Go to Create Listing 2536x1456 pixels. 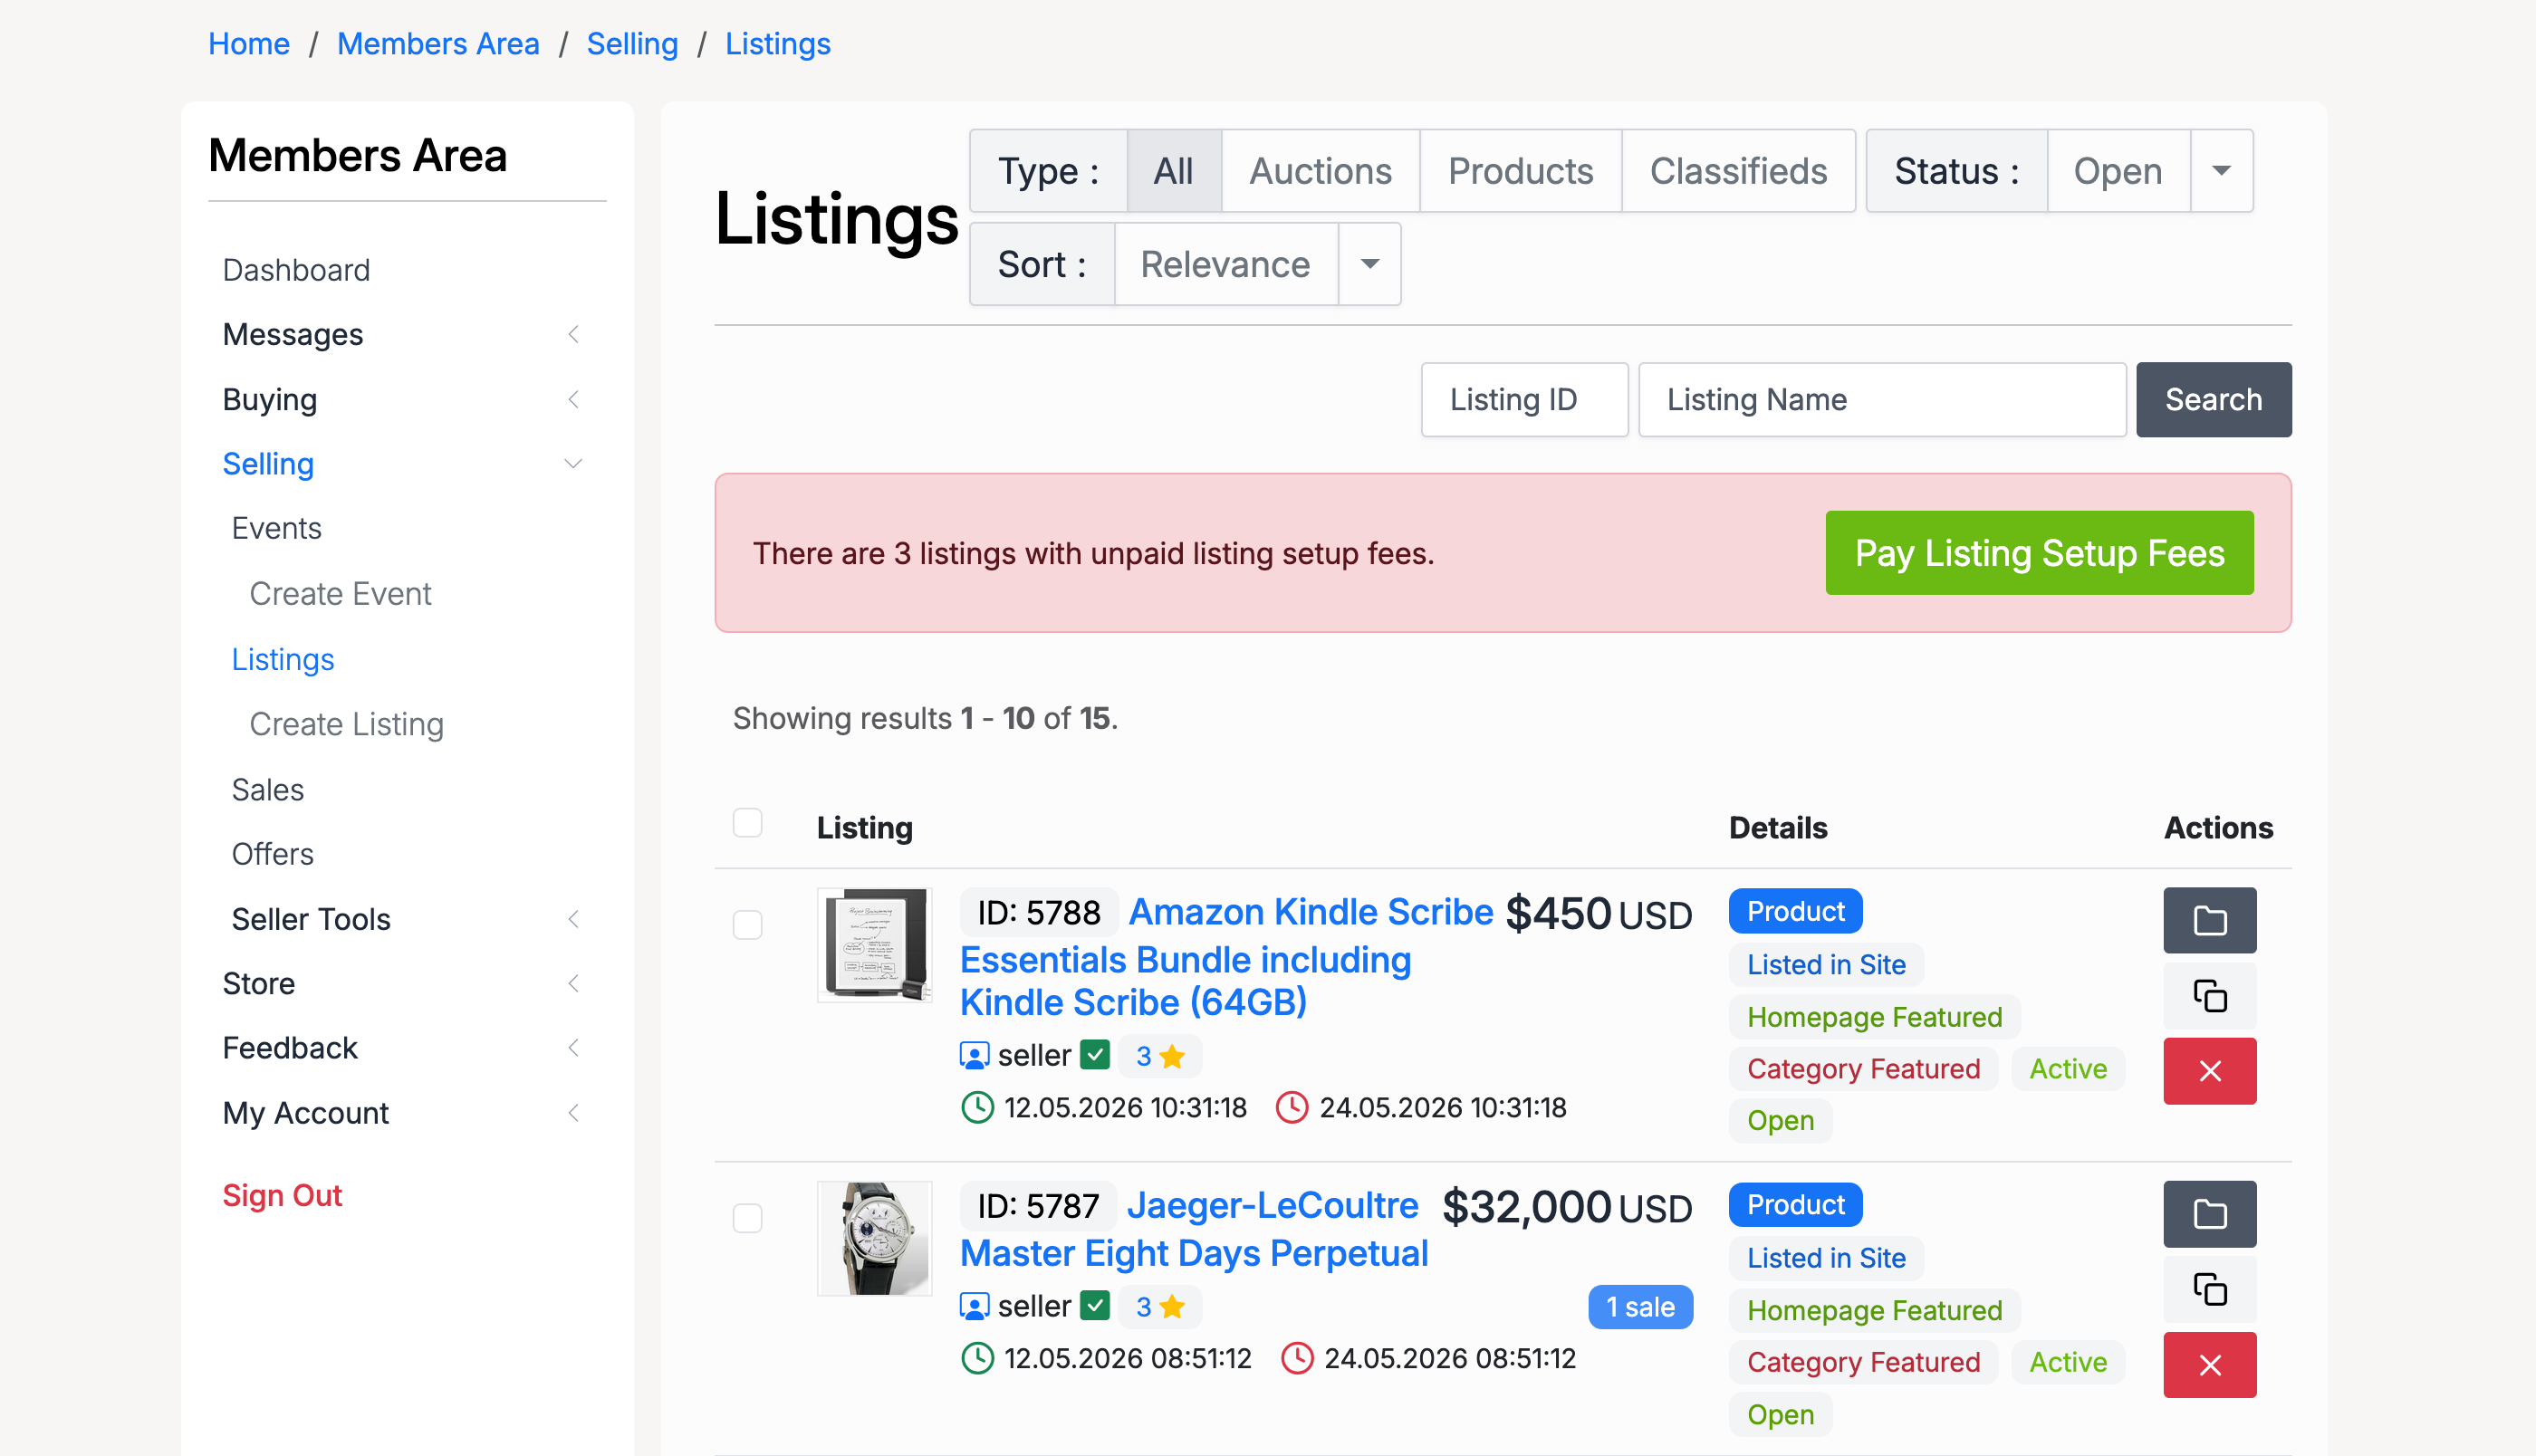point(346,724)
